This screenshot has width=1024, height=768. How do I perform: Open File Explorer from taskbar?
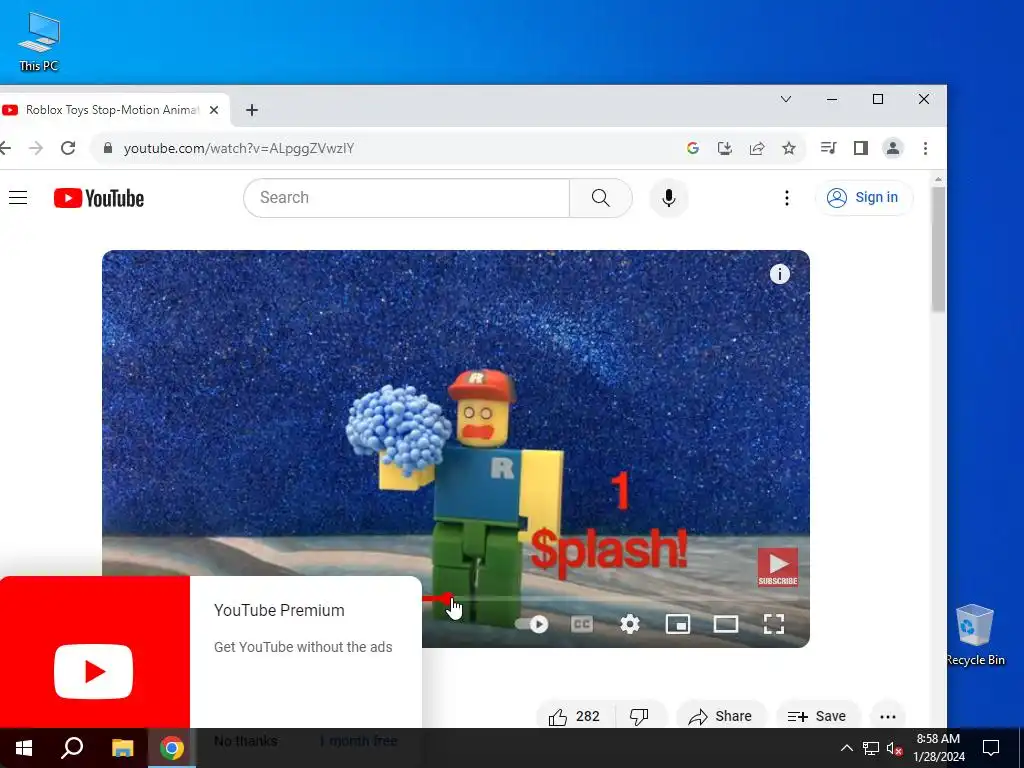click(122, 748)
